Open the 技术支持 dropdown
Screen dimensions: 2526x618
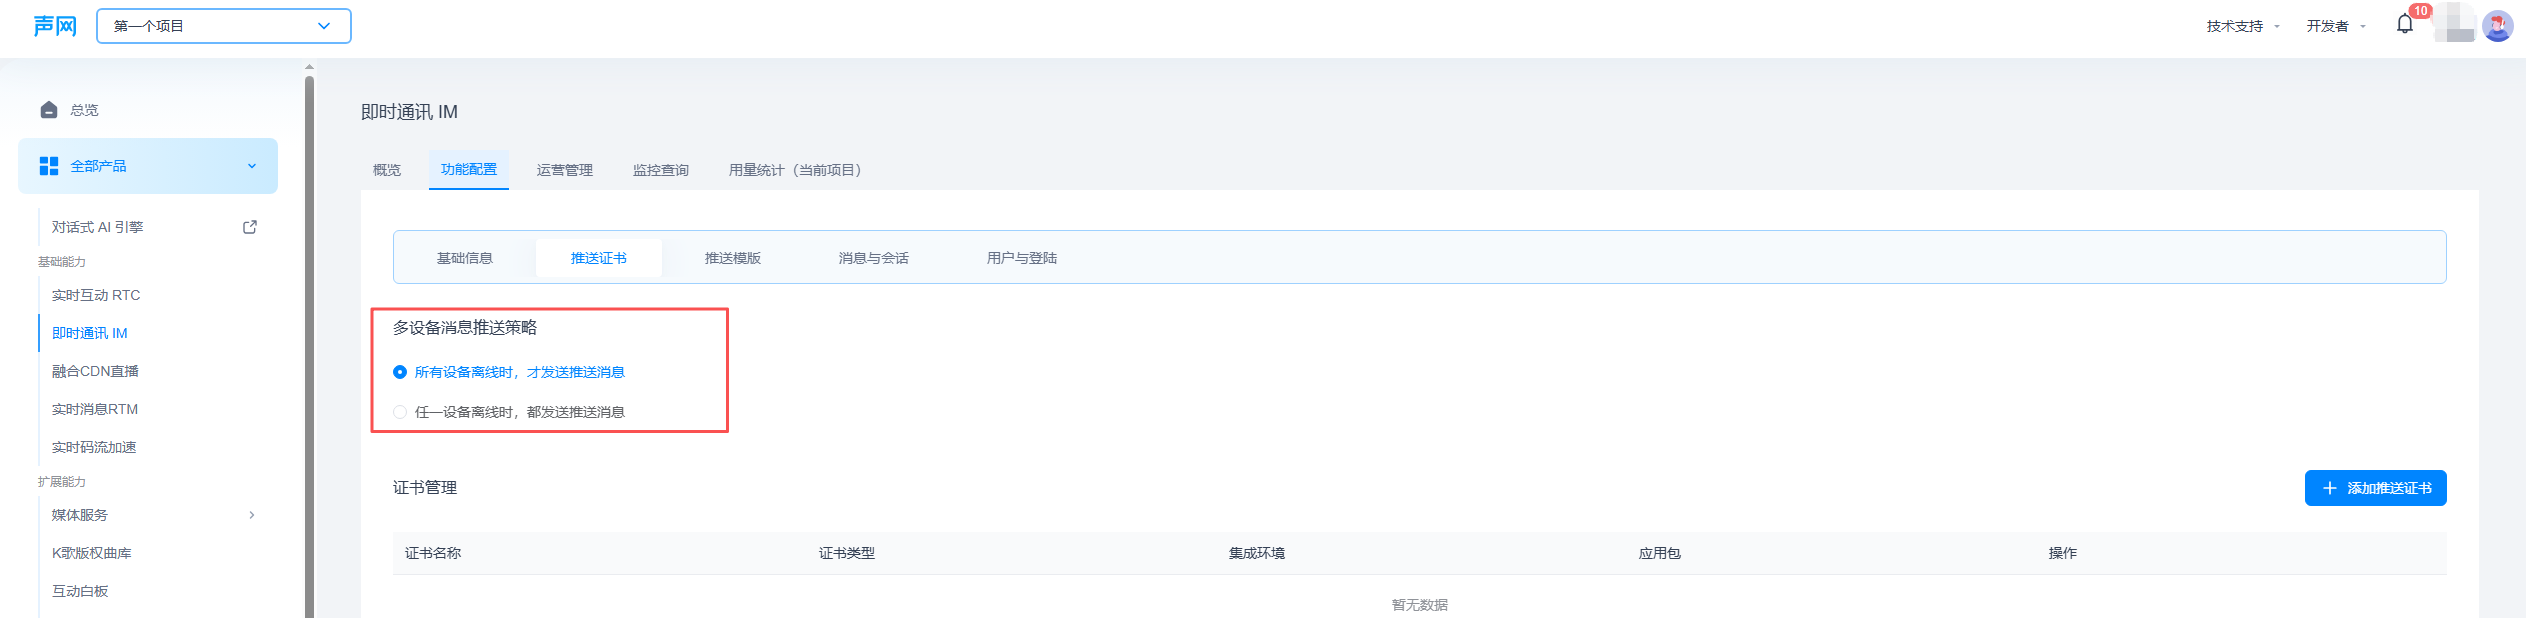tap(2242, 26)
